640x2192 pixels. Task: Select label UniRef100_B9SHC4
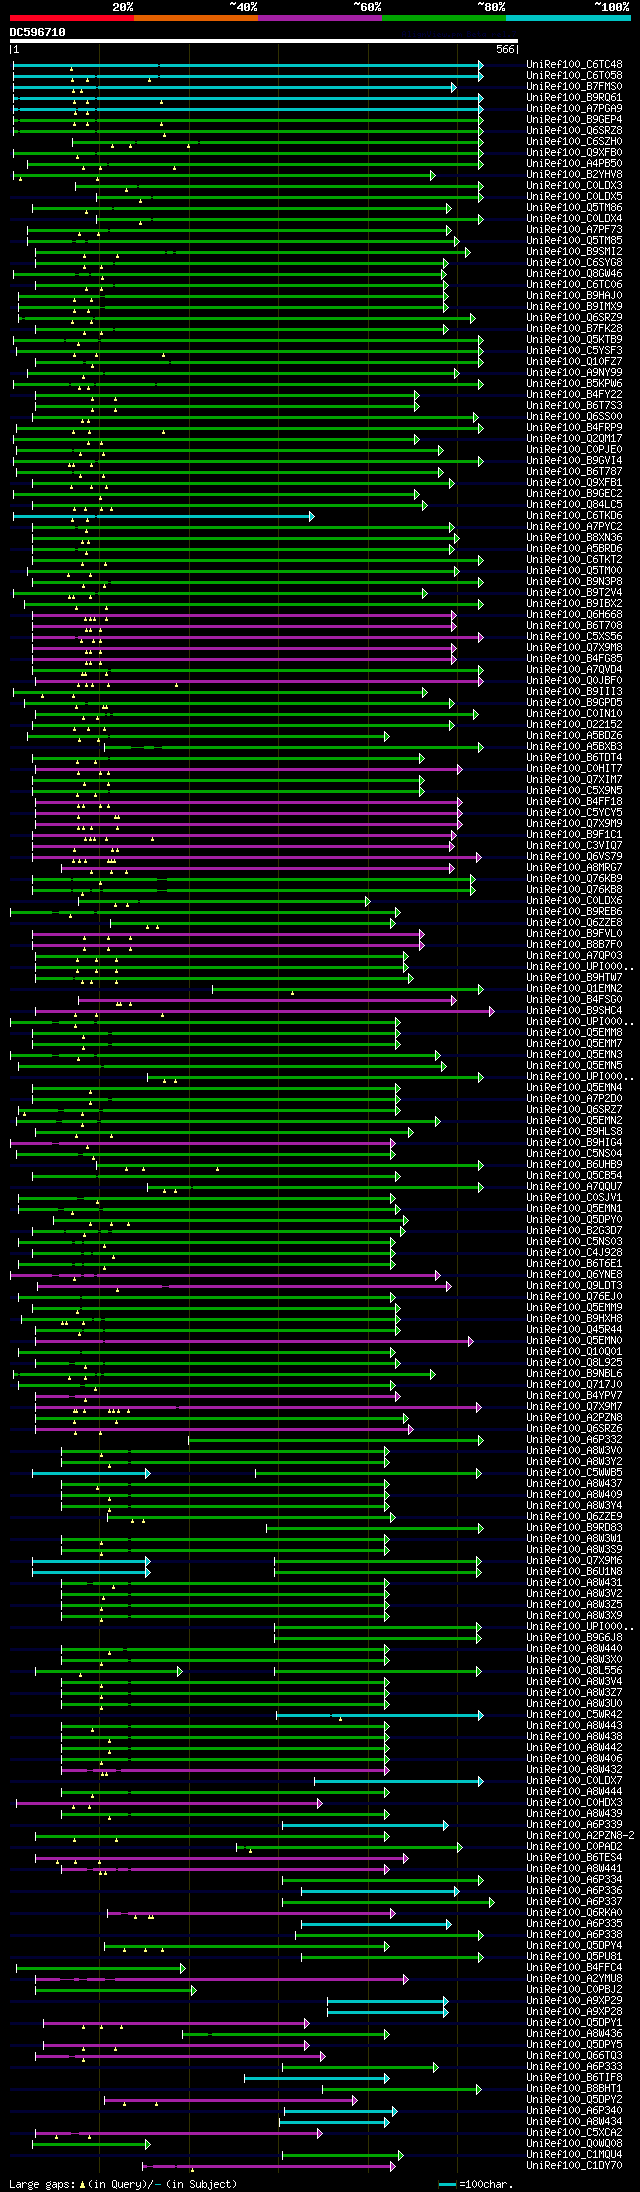pos(574,1011)
